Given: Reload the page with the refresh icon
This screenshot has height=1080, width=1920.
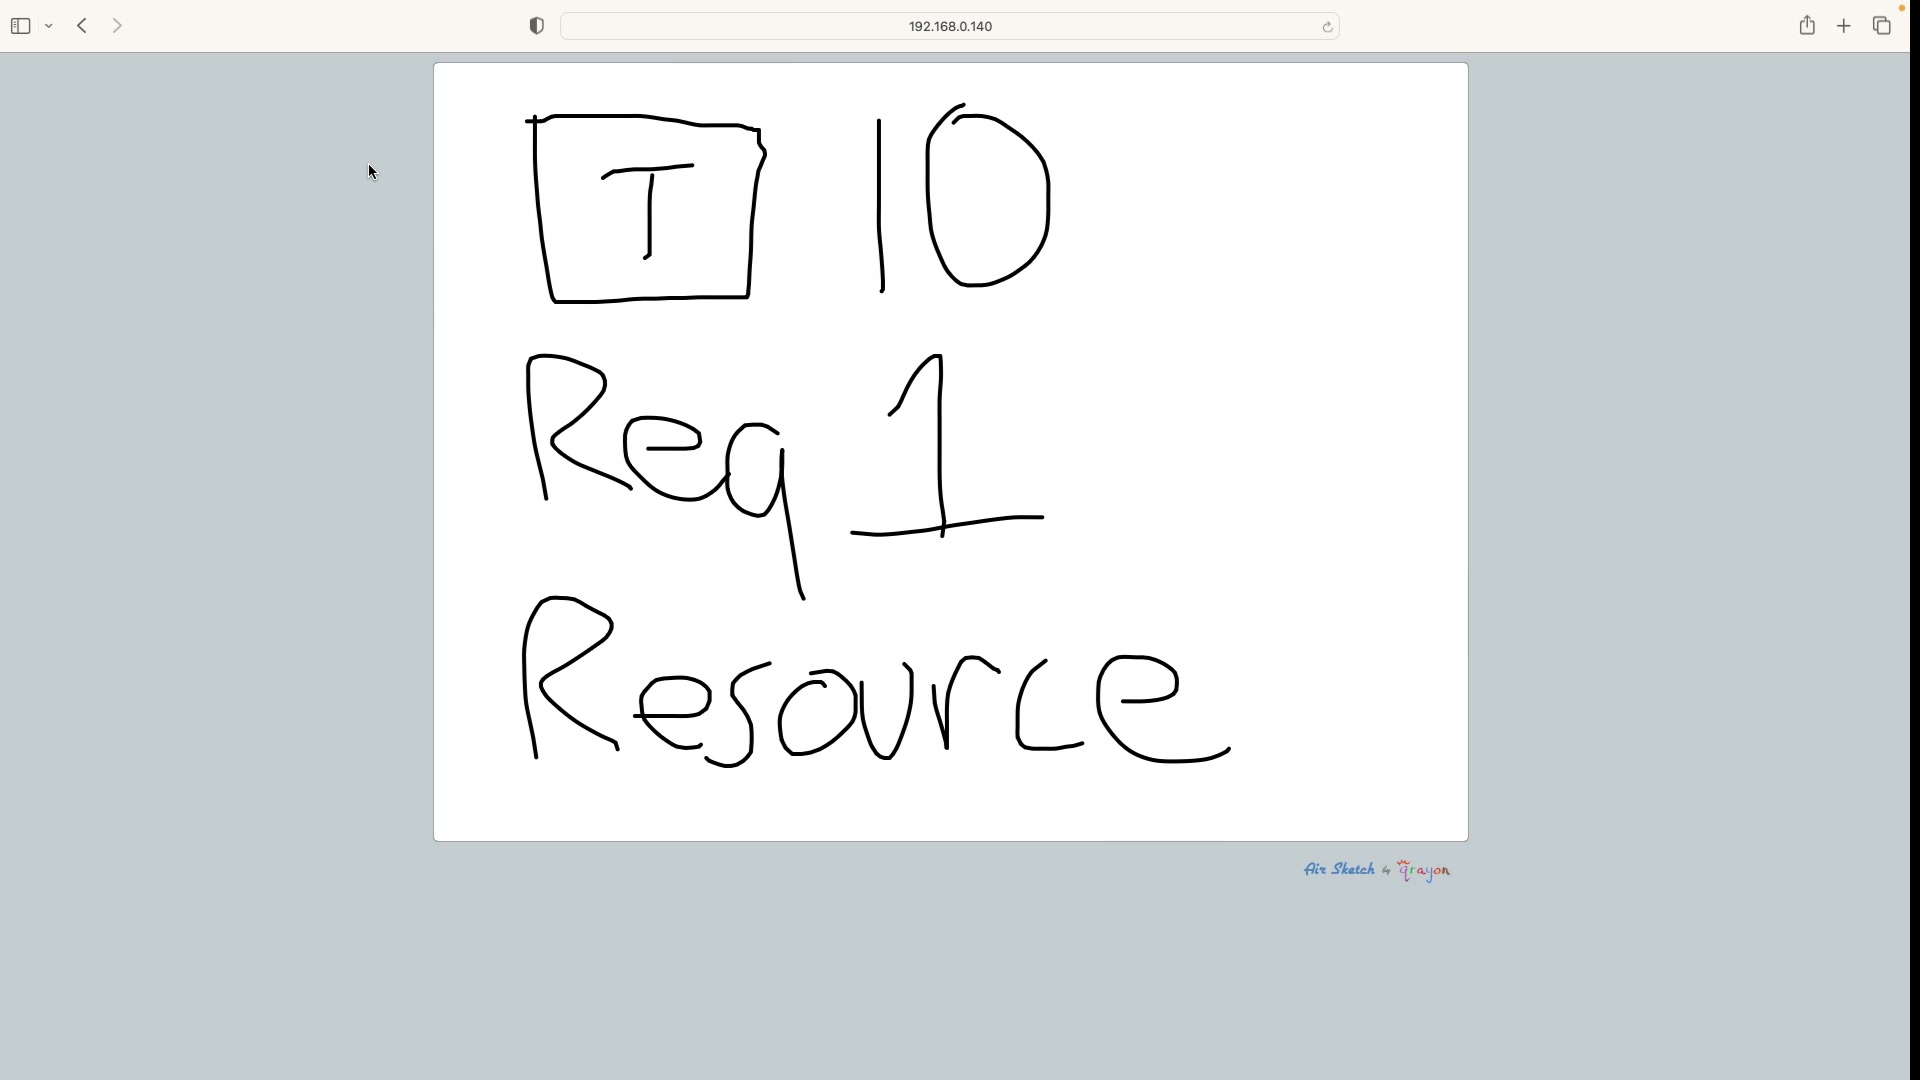Looking at the screenshot, I should pos(1327,27).
